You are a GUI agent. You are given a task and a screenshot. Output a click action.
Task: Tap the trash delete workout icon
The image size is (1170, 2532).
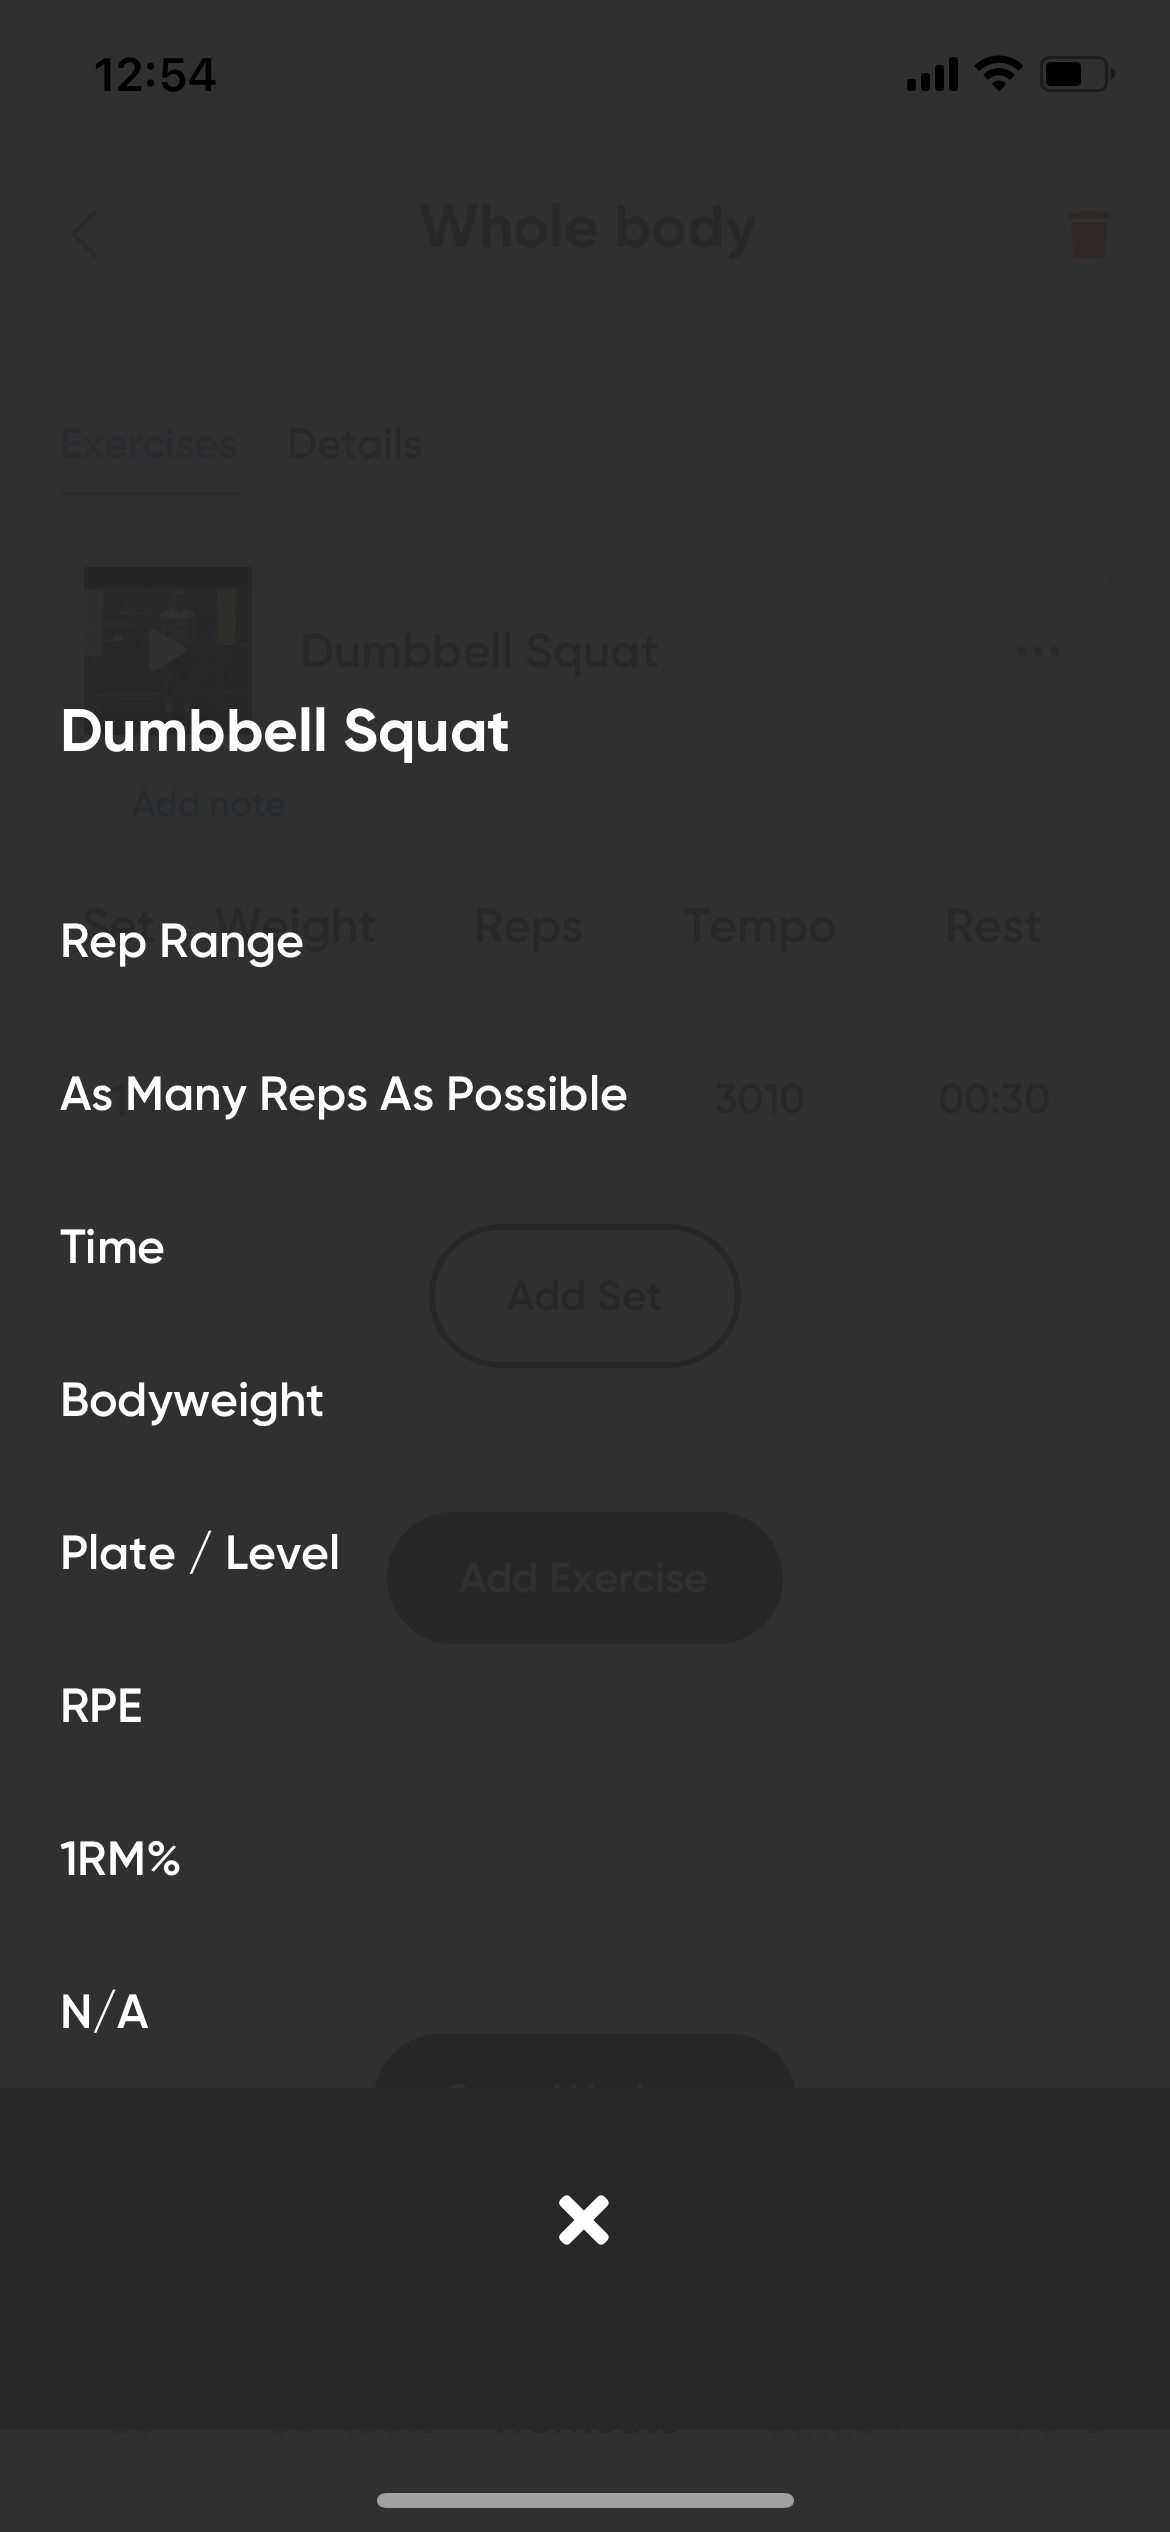pyautogui.click(x=1088, y=234)
